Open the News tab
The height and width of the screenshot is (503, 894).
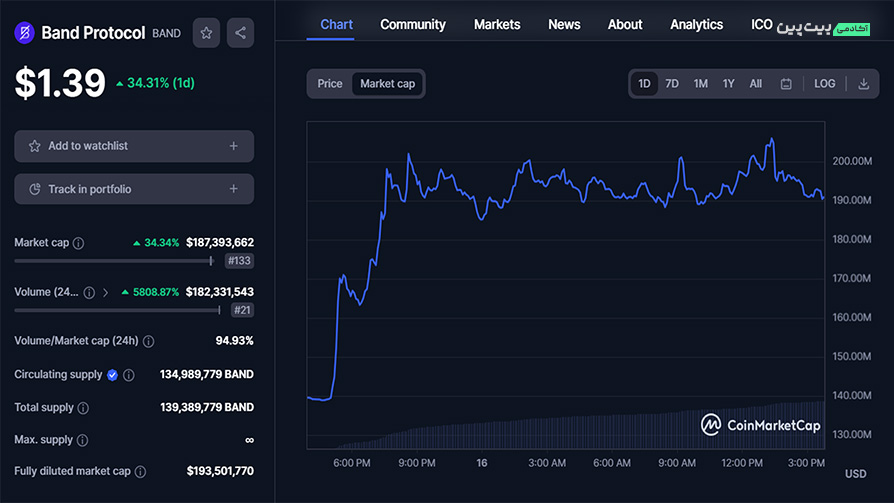pos(564,25)
